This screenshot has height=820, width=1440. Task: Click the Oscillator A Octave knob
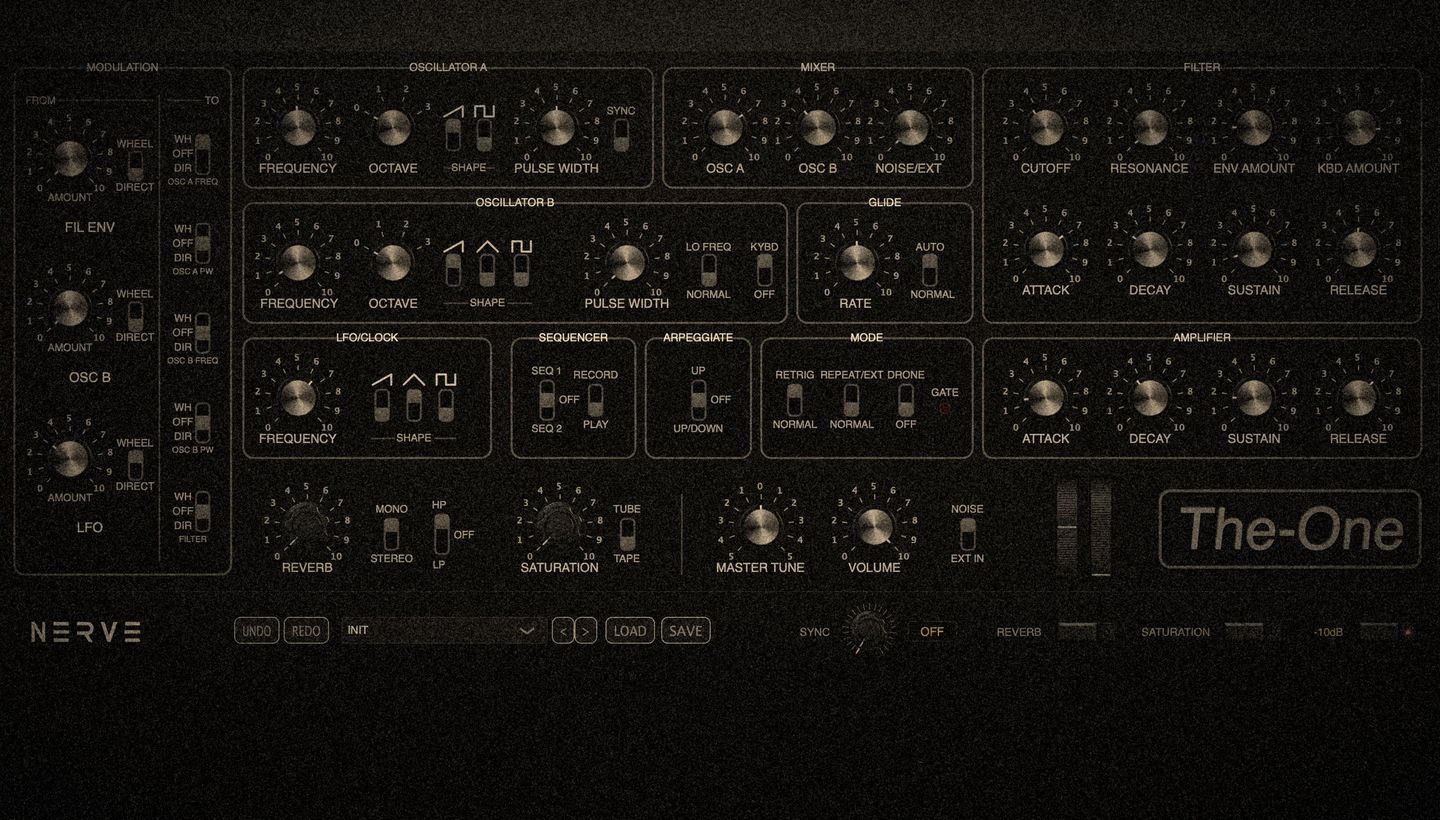pos(393,127)
